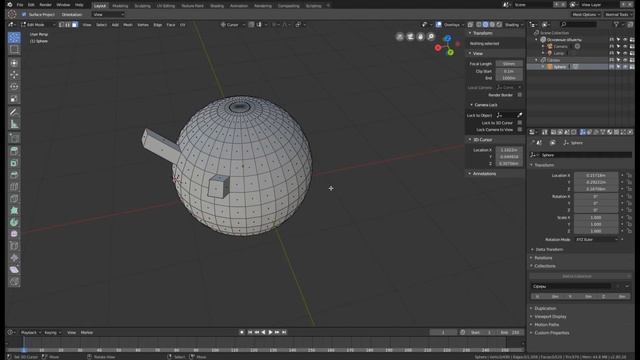Screen dimensions: 640x360
Task: Expand the Delta Transform panel
Action: [549, 249]
